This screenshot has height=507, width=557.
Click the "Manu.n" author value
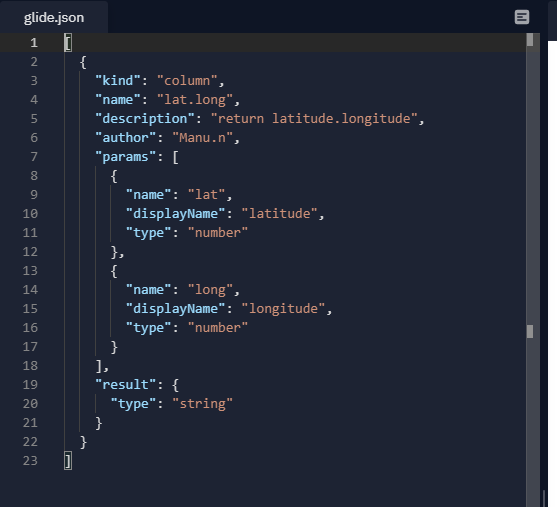[x=202, y=137]
